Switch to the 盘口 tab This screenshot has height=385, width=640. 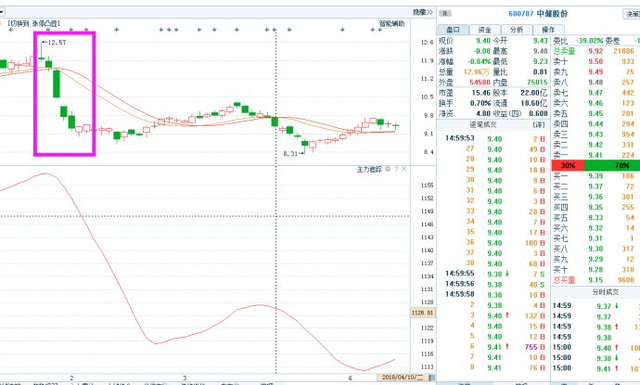(x=453, y=30)
